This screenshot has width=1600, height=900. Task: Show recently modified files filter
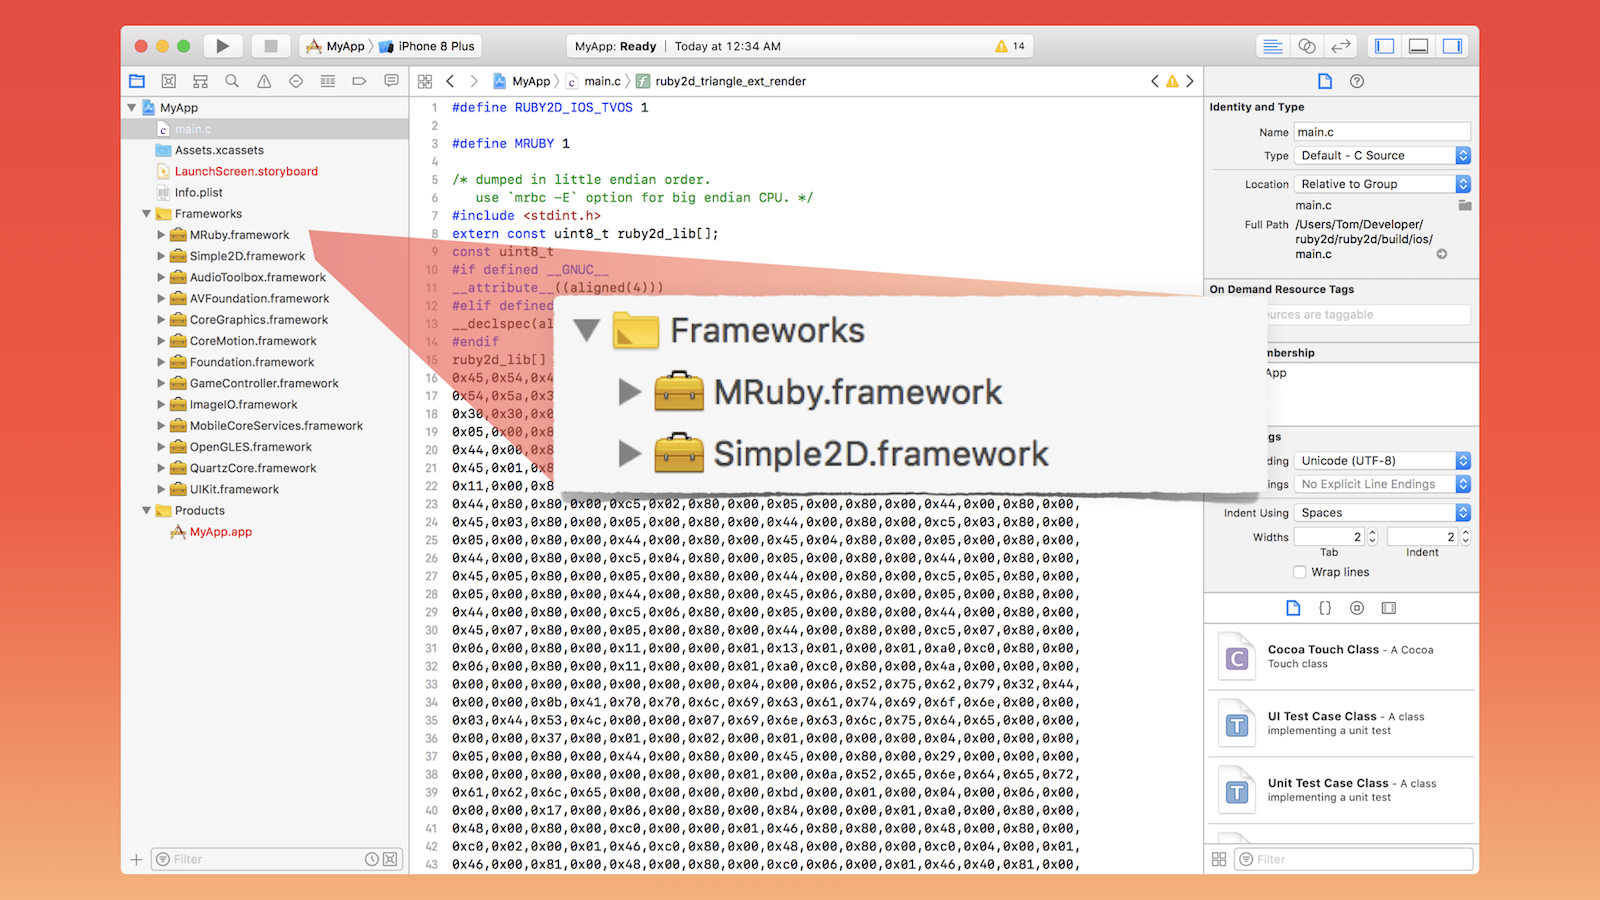click(372, 859)
